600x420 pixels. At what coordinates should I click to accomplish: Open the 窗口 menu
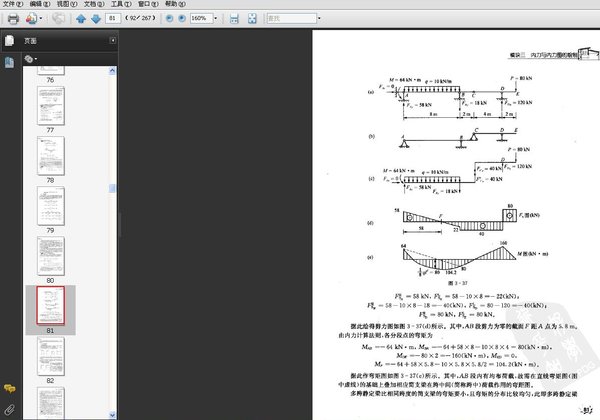click(148, 4)
